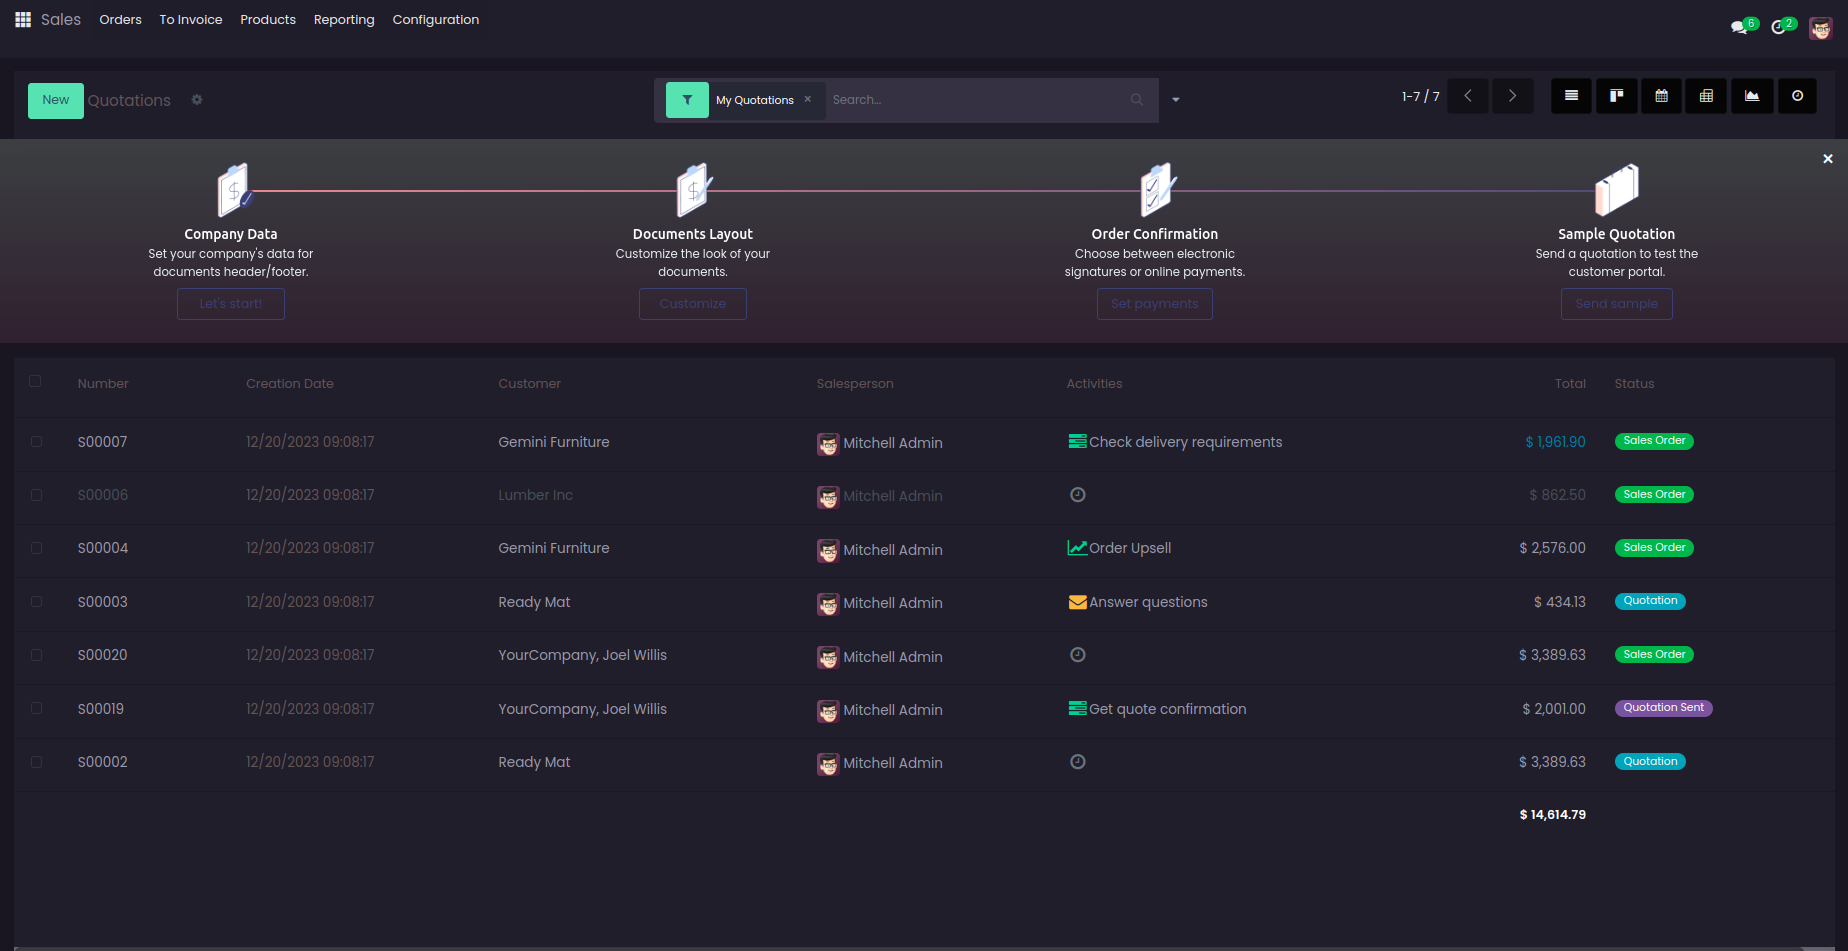Click the gear icon beside Quotations title
This screenshot has width=1848, height=951.
[x=197, y=100]
